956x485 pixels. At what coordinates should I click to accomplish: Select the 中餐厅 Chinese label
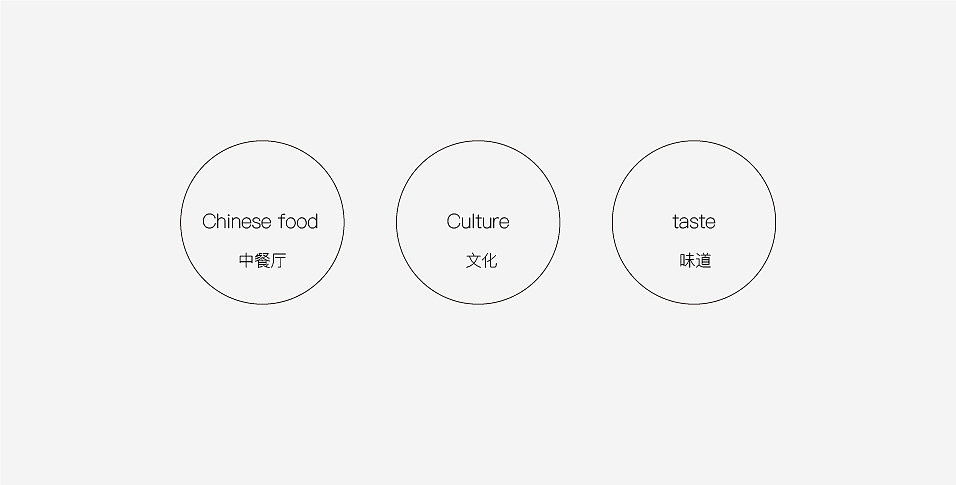(262, 260)
